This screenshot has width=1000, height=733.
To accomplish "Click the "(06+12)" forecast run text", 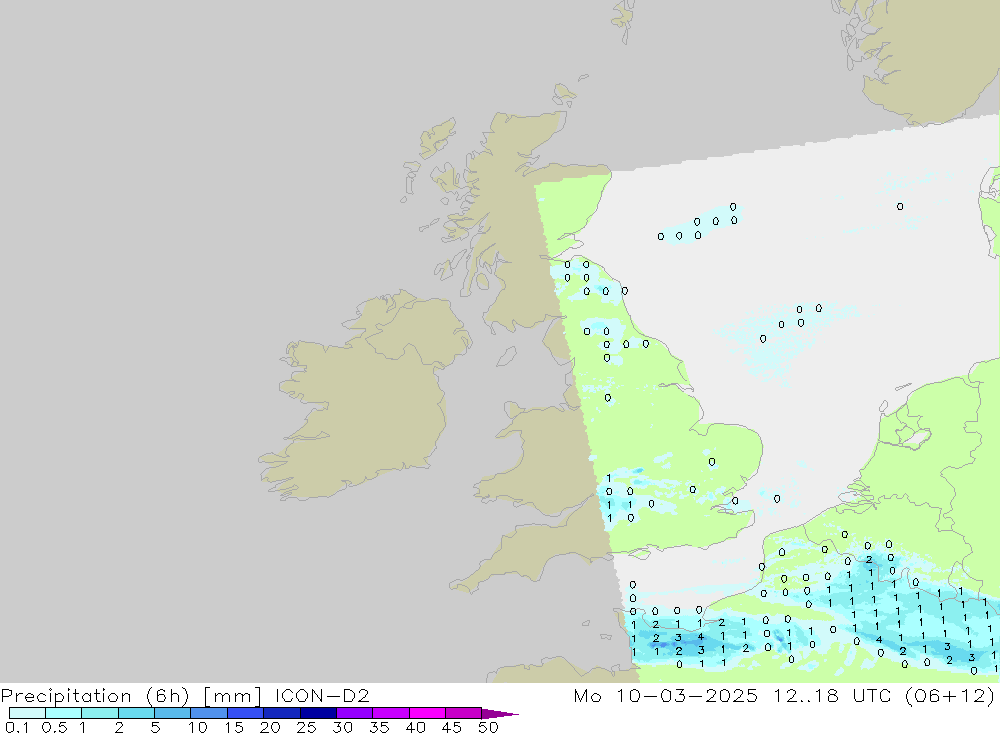I will [950, 696].
